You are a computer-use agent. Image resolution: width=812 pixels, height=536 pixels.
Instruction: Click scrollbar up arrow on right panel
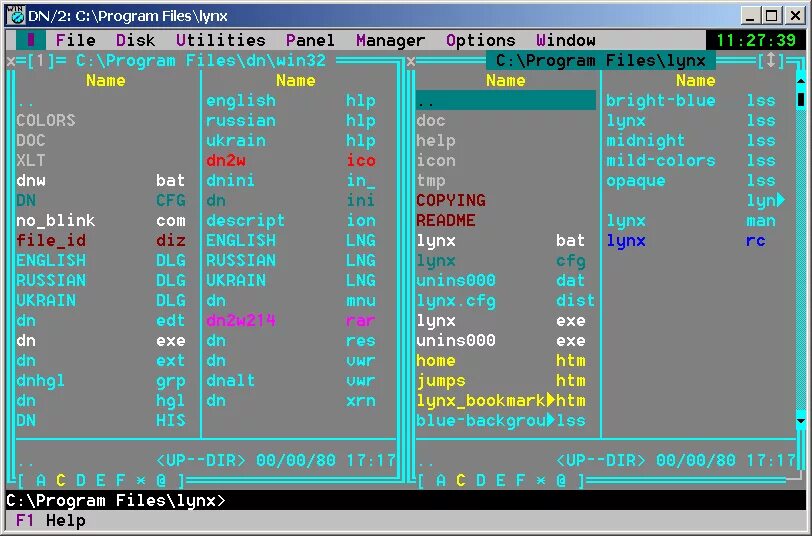point(801,81)
